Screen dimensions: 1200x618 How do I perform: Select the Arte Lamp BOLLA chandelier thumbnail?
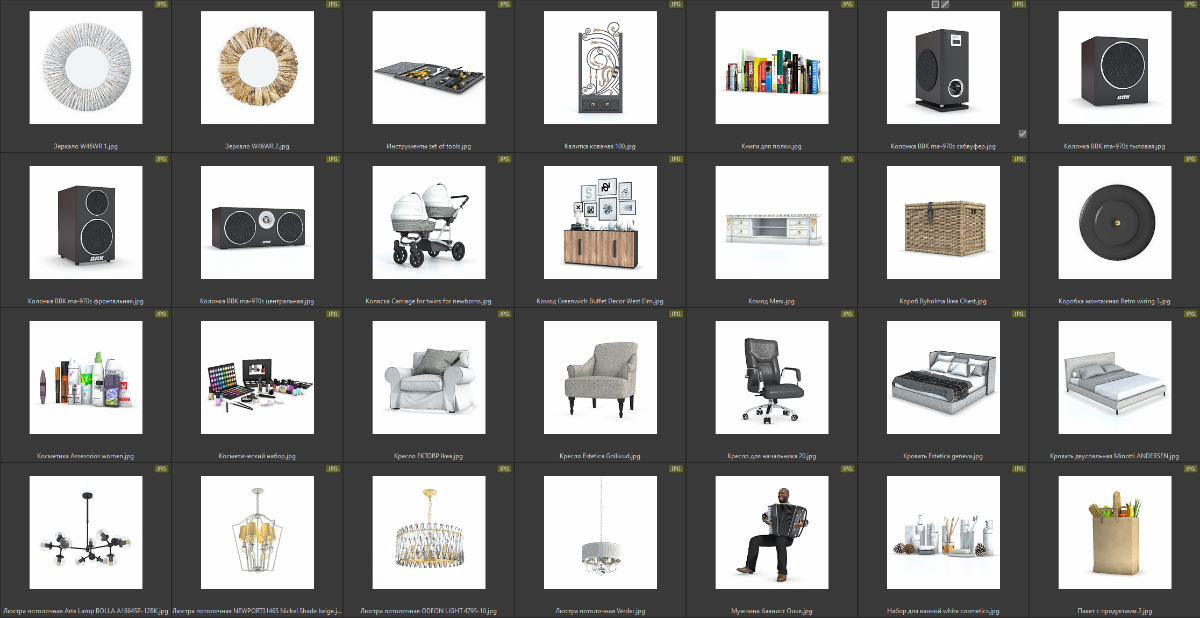86,532
